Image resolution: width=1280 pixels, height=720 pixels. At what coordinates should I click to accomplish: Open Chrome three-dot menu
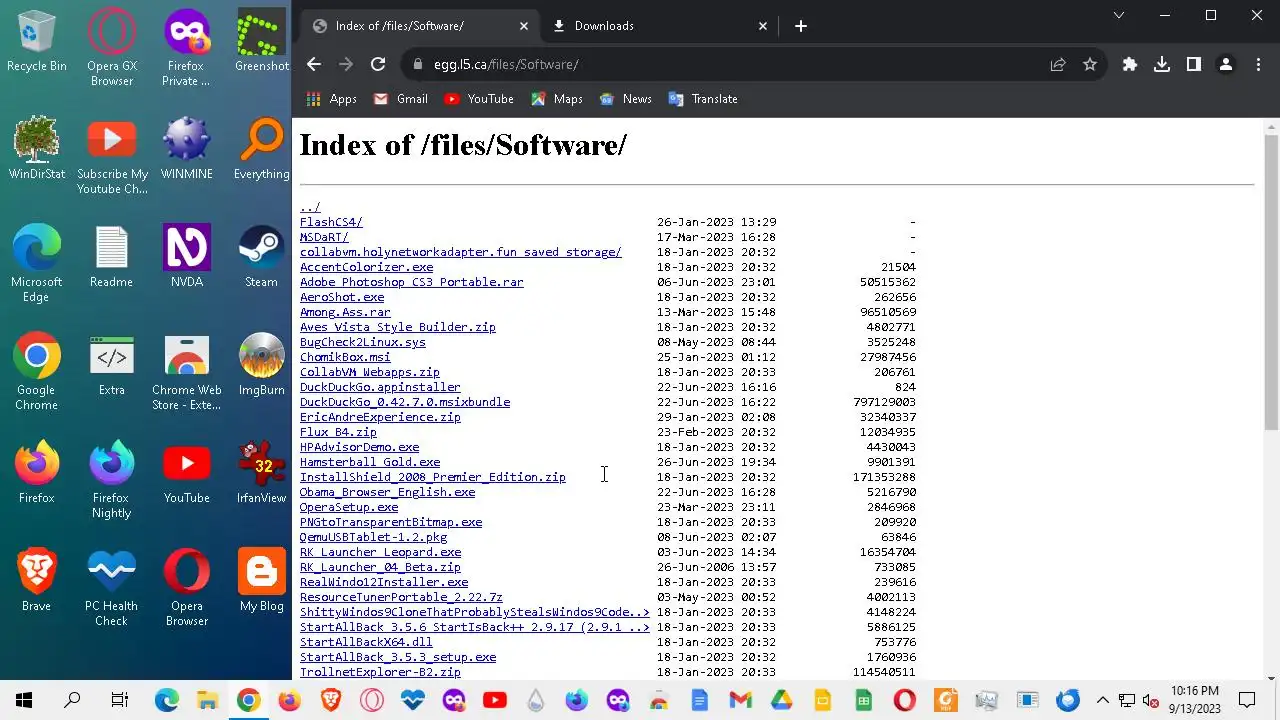tap(1258, 64)
